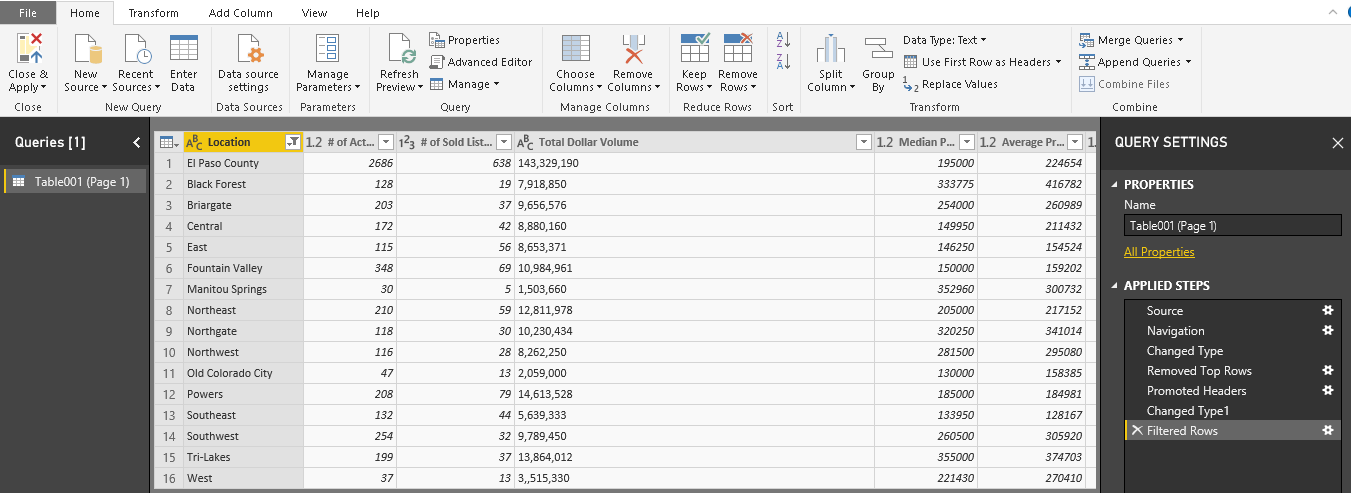Open the Append Queries dropdown
This screenshot has width=1351, height=493.
[x=1135, y=62]
